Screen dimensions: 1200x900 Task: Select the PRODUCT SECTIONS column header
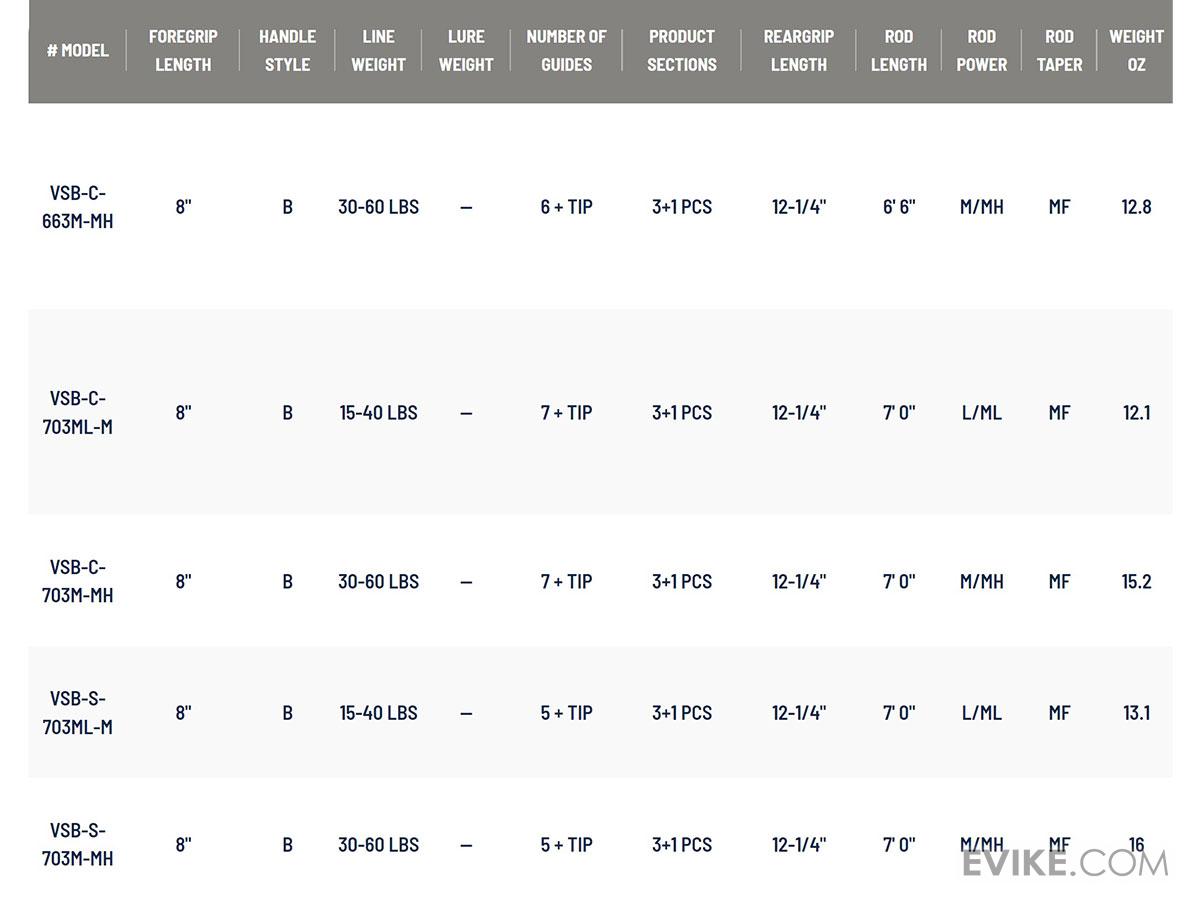point(681,50)
